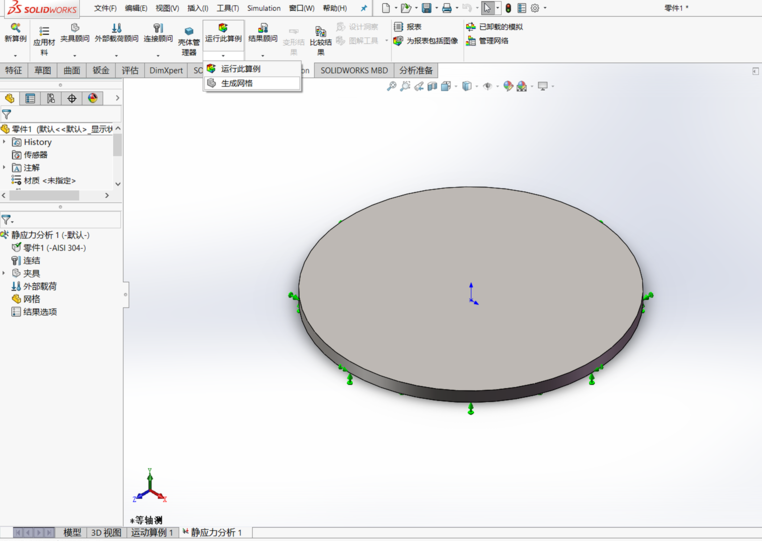Switch to the 分析准备 ribbon tab
Screen dimensions: 762x541
tap(416, 70)
